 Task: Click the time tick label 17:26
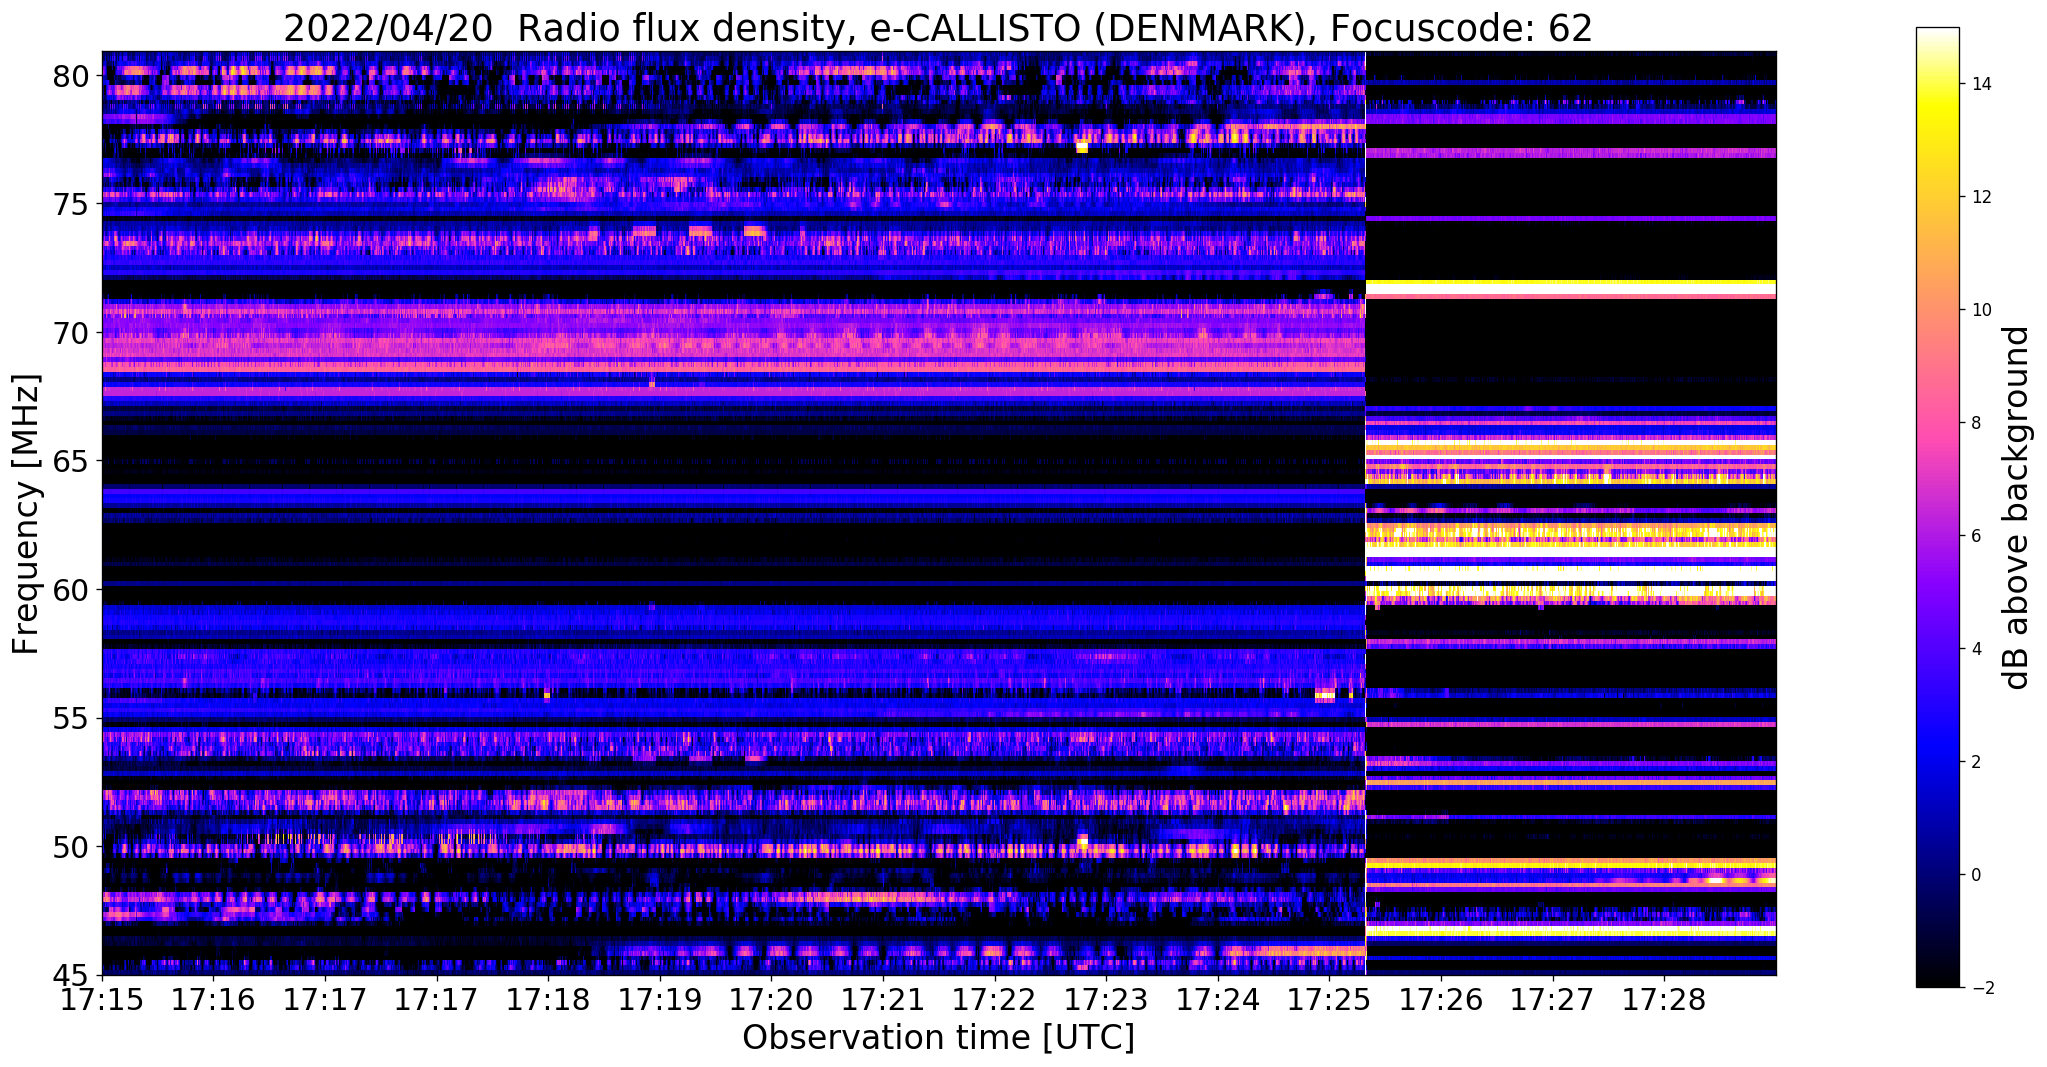pos(1441,1000)
